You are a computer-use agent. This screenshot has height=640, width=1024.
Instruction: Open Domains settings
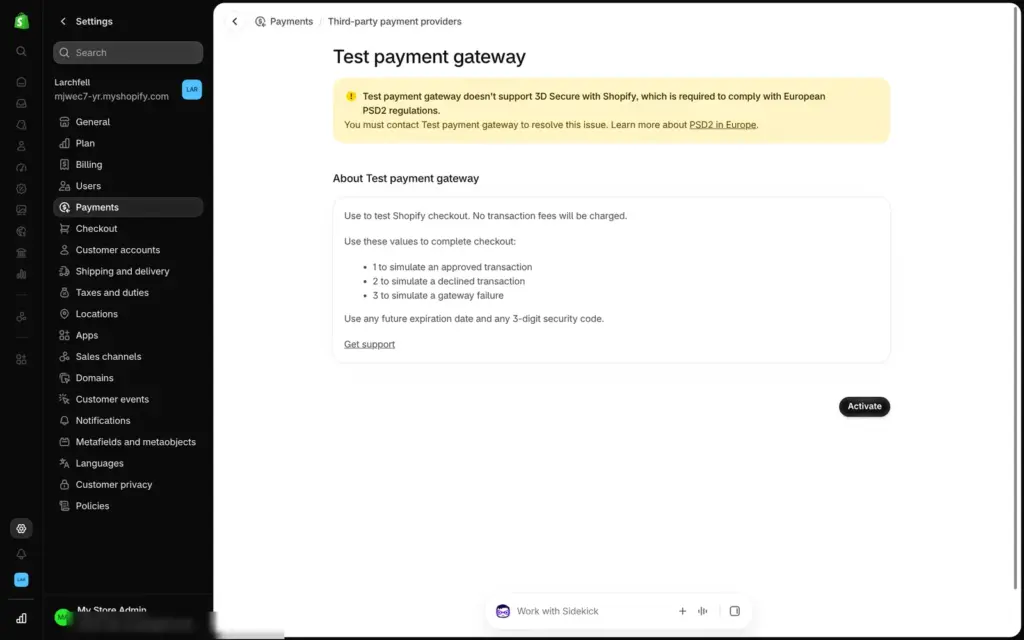click(x=128, y=378)
